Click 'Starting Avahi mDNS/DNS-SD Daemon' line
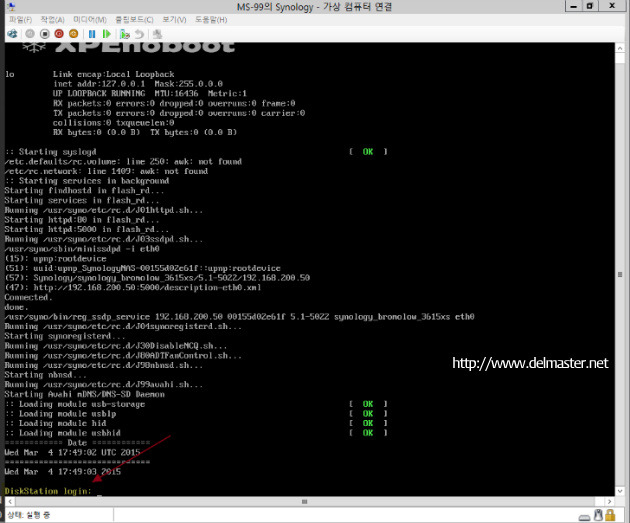The image size is (630, 523). (84, 394)
